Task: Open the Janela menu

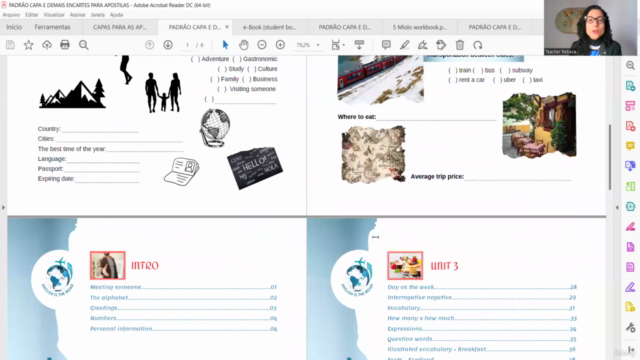Action: click(98, 15)
